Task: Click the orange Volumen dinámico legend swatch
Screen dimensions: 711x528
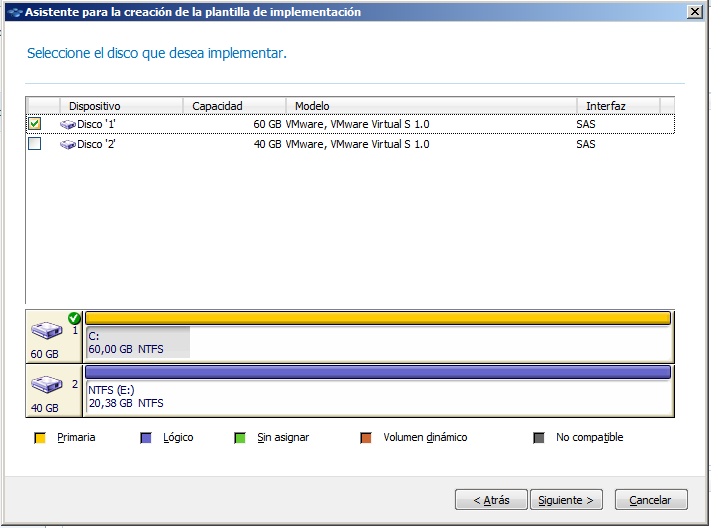Action: (x=366, y=438)
